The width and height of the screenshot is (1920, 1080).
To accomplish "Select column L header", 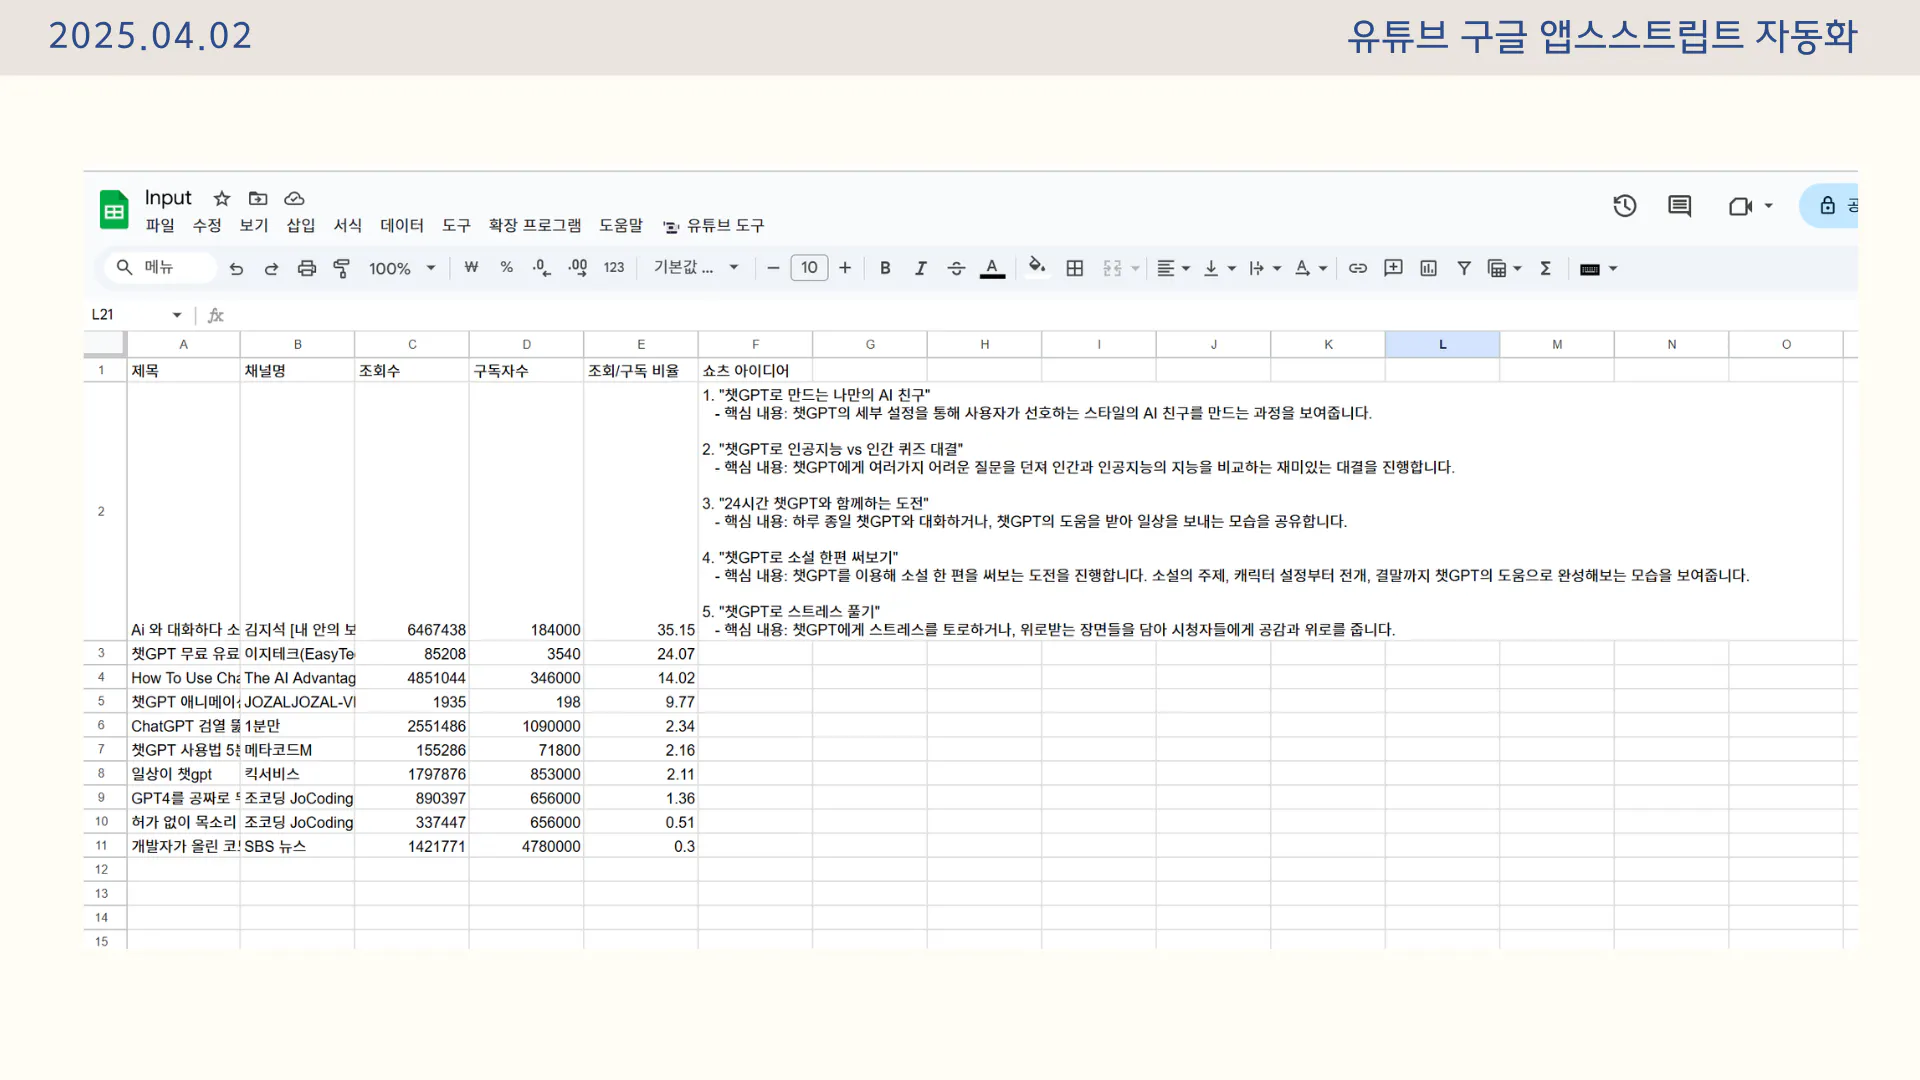I will click(1442, 344).
